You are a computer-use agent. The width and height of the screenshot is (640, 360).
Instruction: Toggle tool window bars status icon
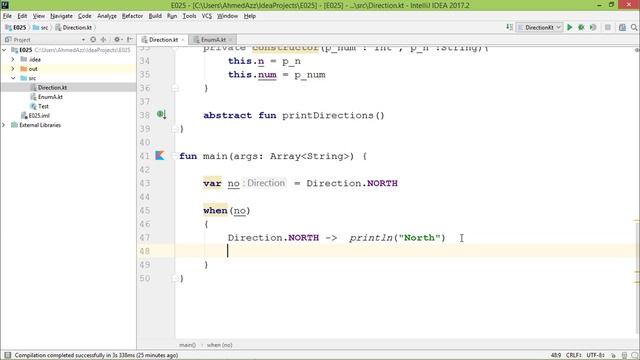click(7, 355)
